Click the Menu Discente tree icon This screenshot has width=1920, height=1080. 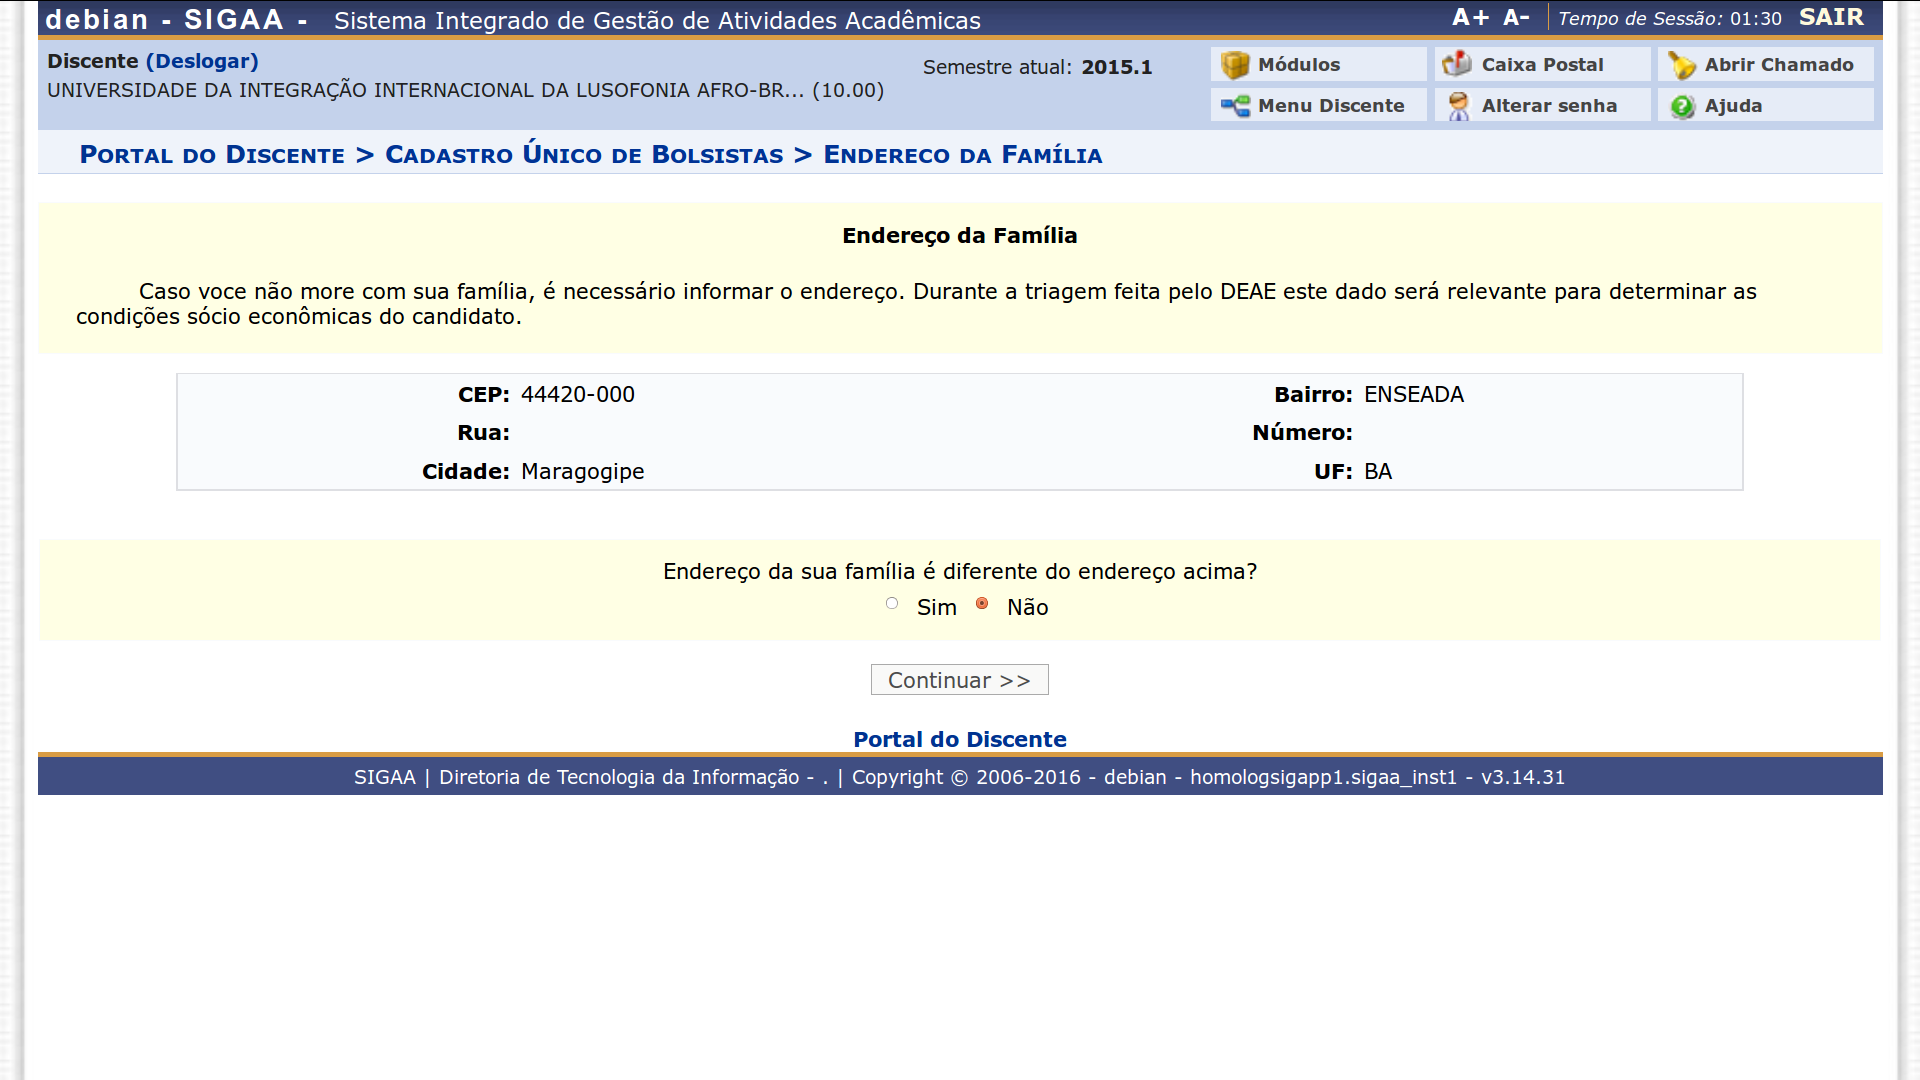pyautogui.click(x=1235, y=106)
